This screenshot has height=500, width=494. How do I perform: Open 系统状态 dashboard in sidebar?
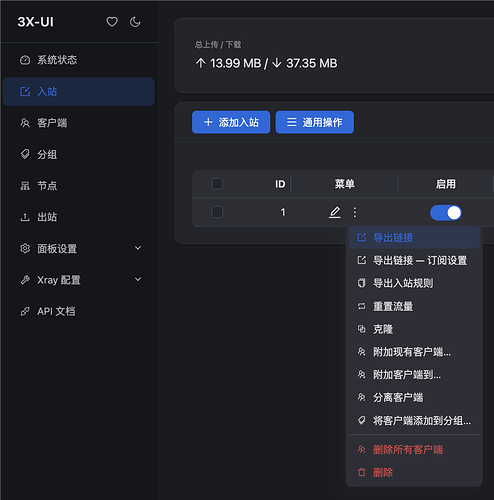tap(79, 60)
